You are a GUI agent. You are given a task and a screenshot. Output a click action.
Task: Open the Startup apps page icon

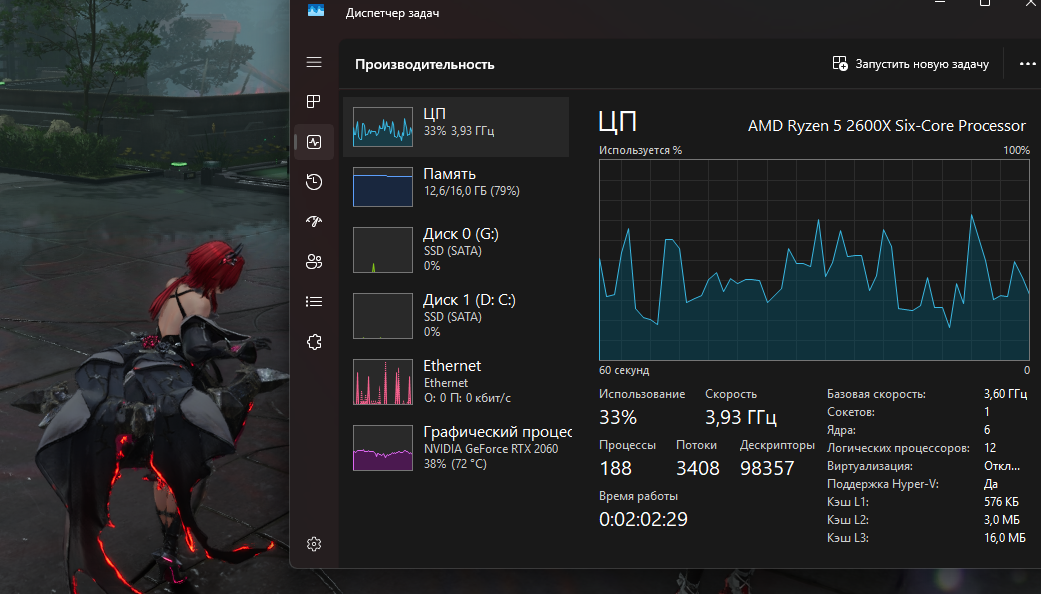[x=314, y=222]
